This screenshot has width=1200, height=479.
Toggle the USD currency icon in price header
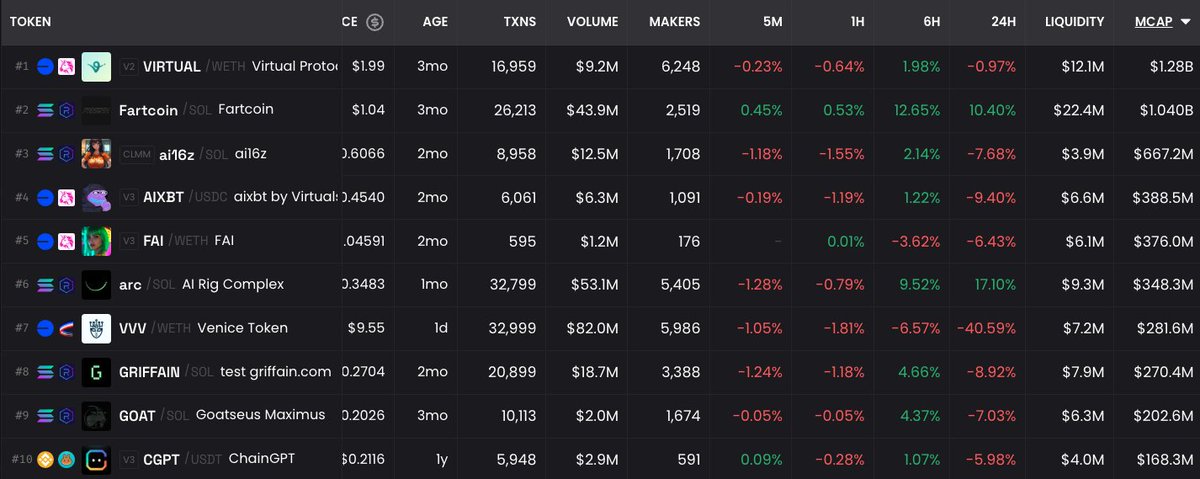point(374,22)
